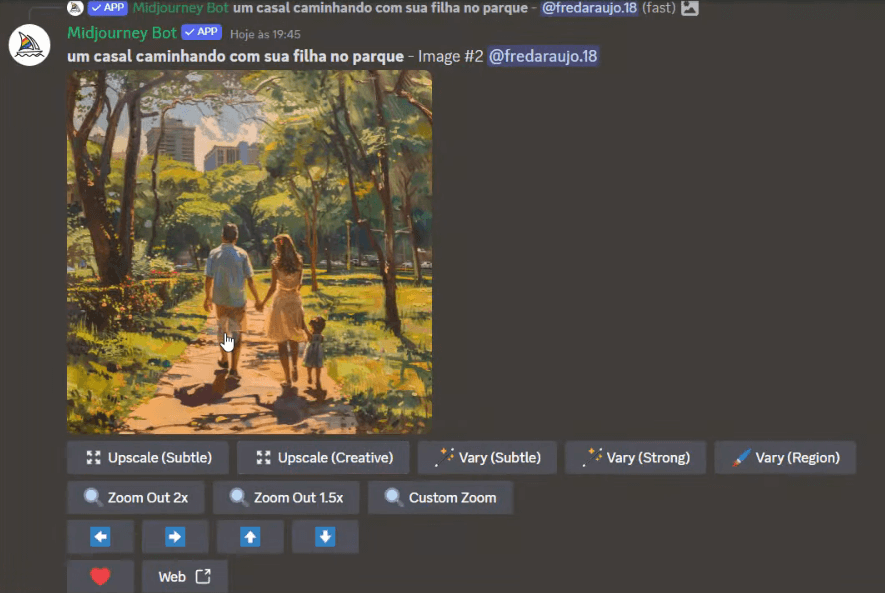The image size is (885, 593).
Task: Click the reply preview prompt text
Action: (x=380, y=8)
